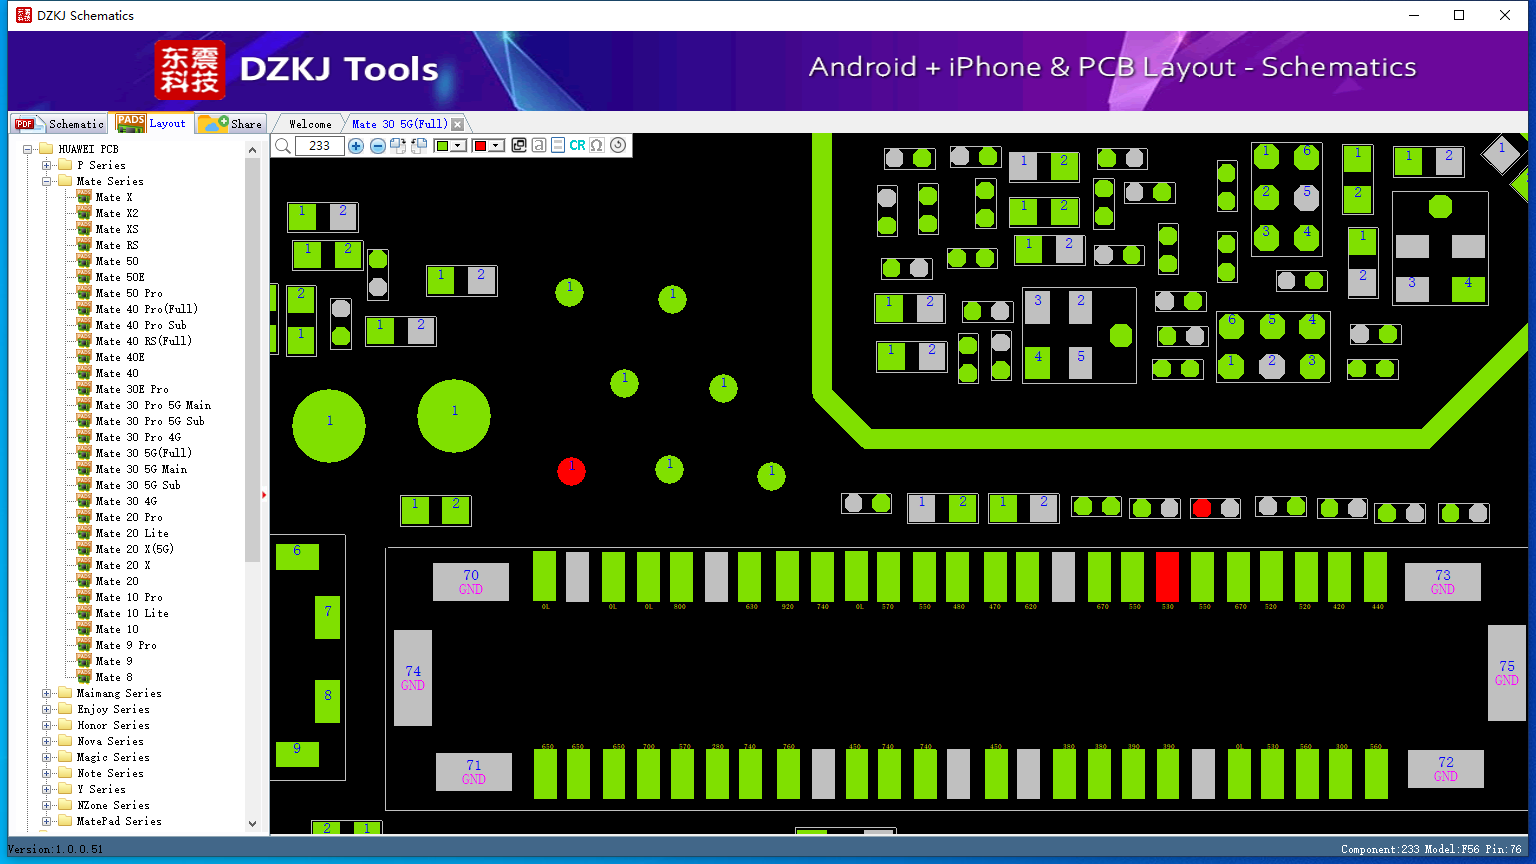Select the gray pad 72 GND
Viewport: 1536px width, 864px height.
(1446, 769)
